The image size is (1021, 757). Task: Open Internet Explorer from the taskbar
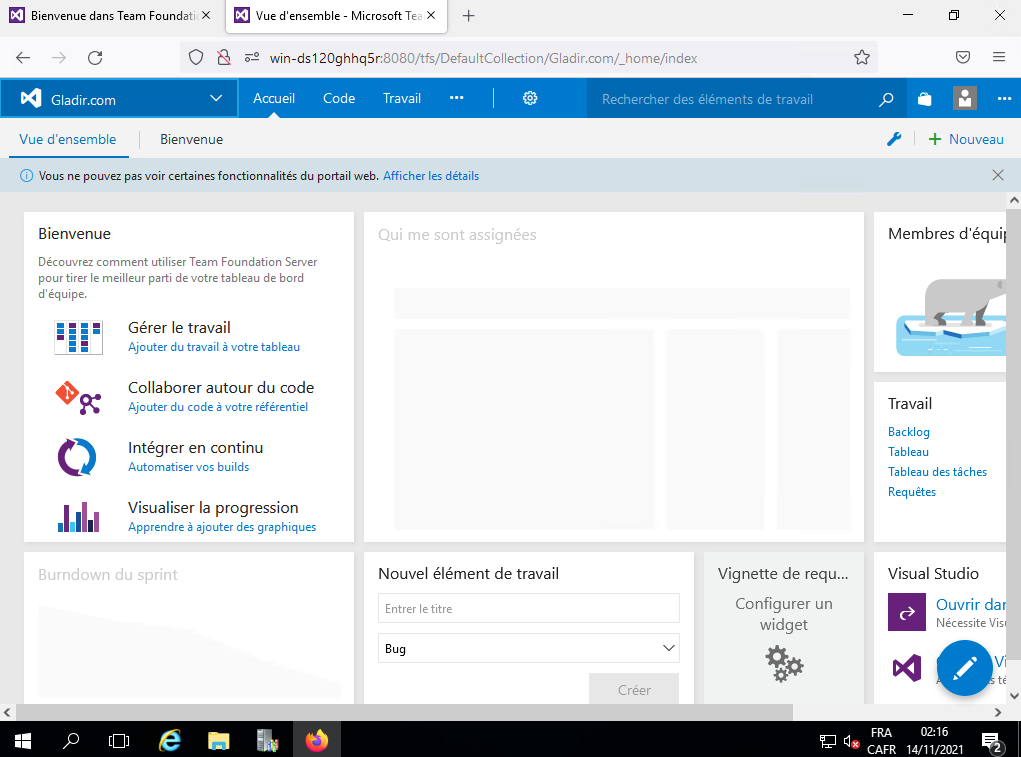click(170, 740)
